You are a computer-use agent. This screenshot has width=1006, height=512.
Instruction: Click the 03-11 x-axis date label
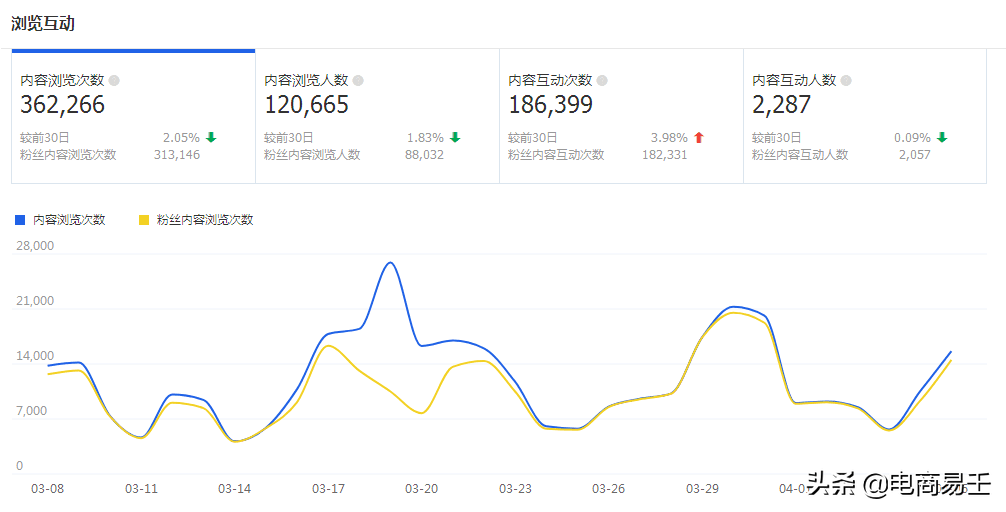(141, 489)
